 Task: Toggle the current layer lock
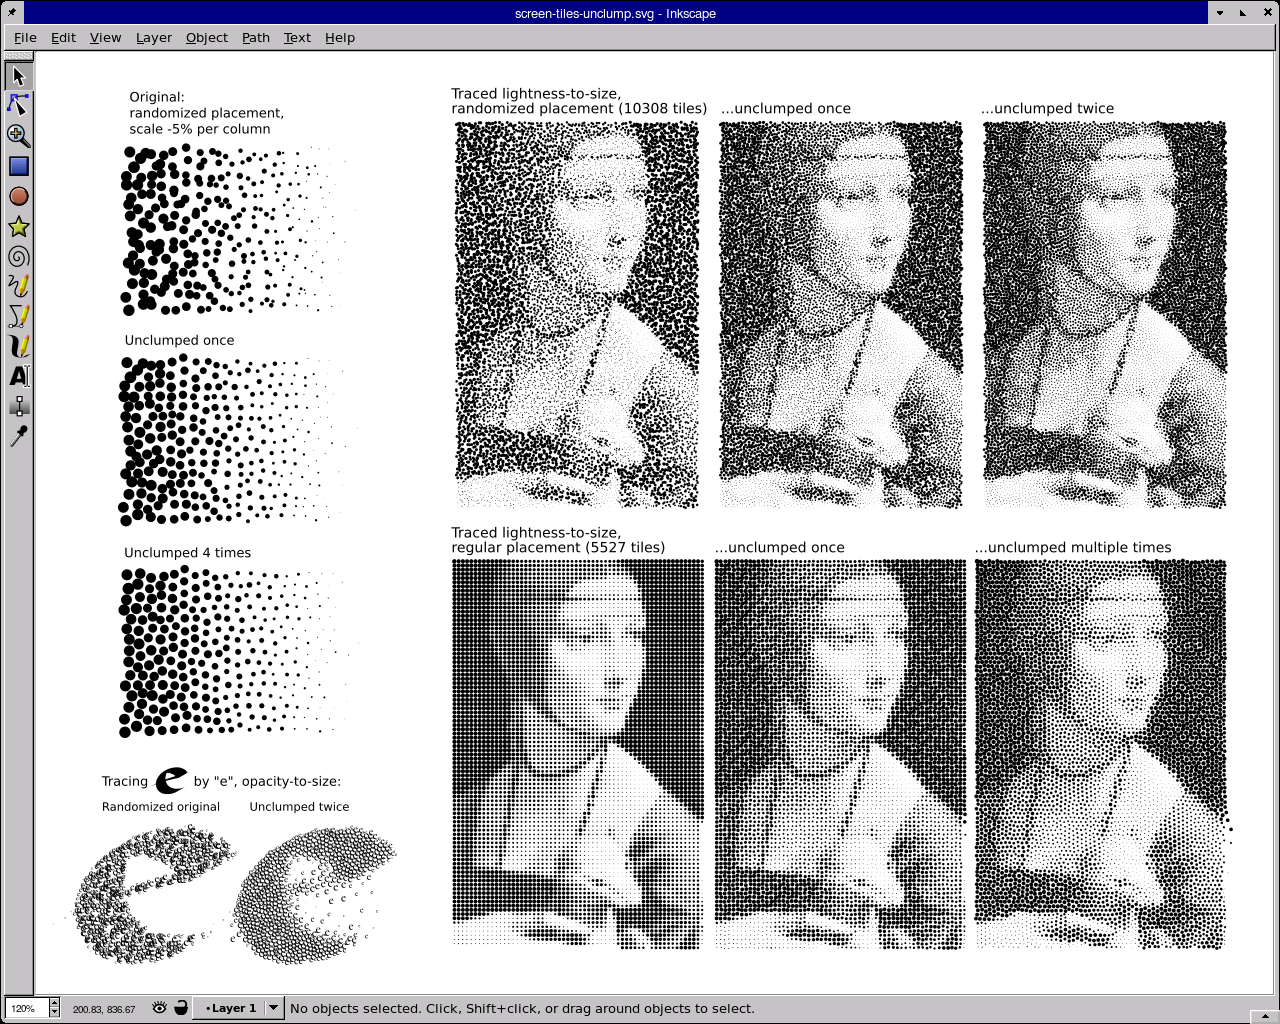[181, 1008]
